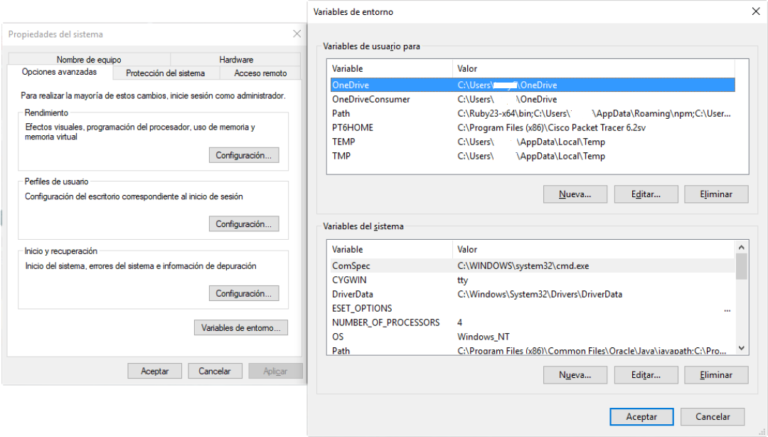Click Editar for user variables

coord(645,194)
